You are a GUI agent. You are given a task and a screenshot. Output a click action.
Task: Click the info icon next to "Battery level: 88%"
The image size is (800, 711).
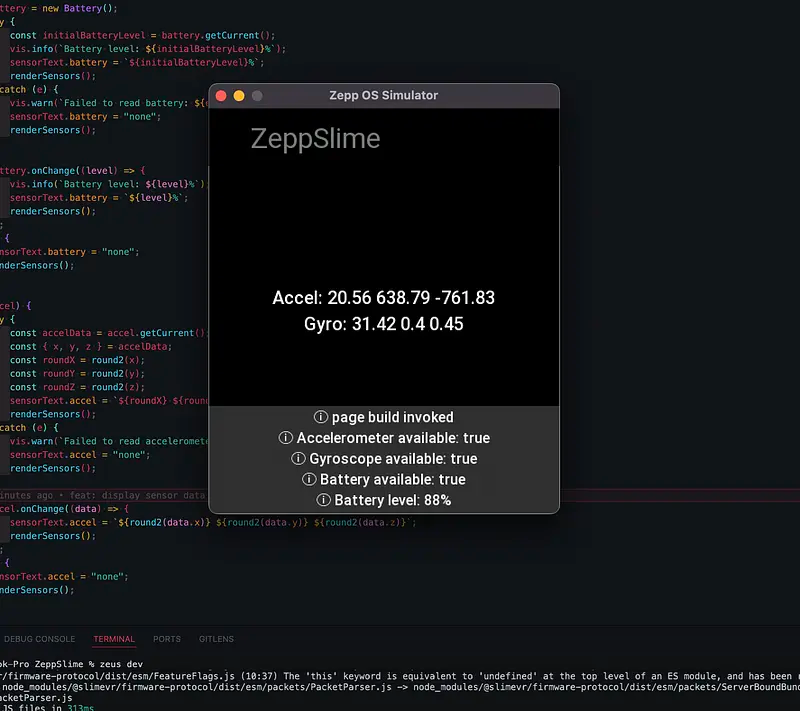click(x=323, y=500)
